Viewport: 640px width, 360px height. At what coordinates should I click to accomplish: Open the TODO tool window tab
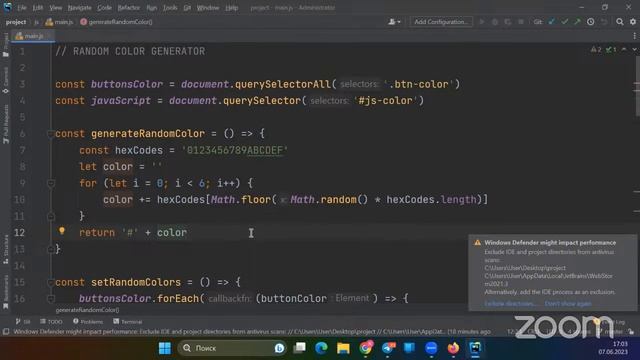(x=51, y=322)
